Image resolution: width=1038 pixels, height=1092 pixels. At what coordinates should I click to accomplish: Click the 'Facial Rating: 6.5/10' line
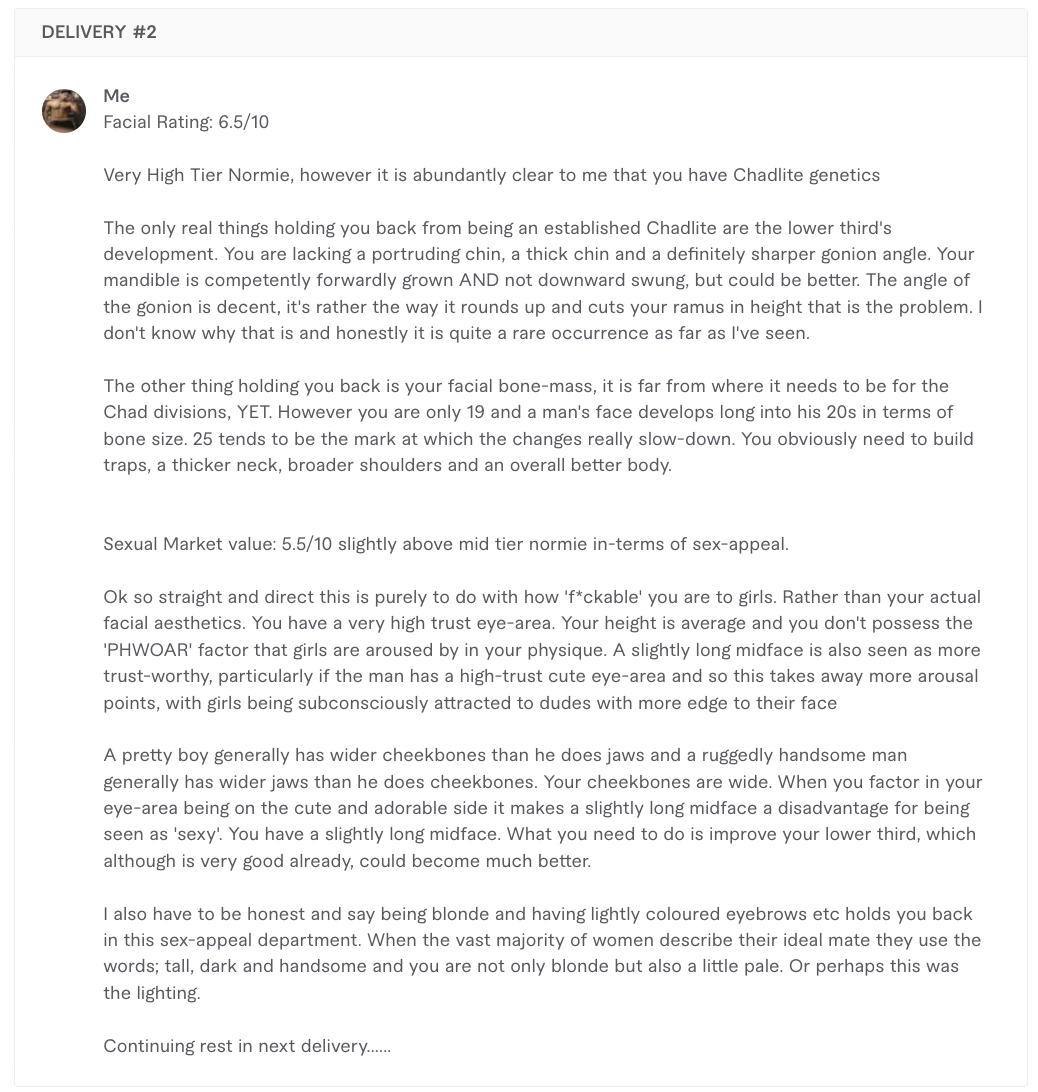(186, 122)
